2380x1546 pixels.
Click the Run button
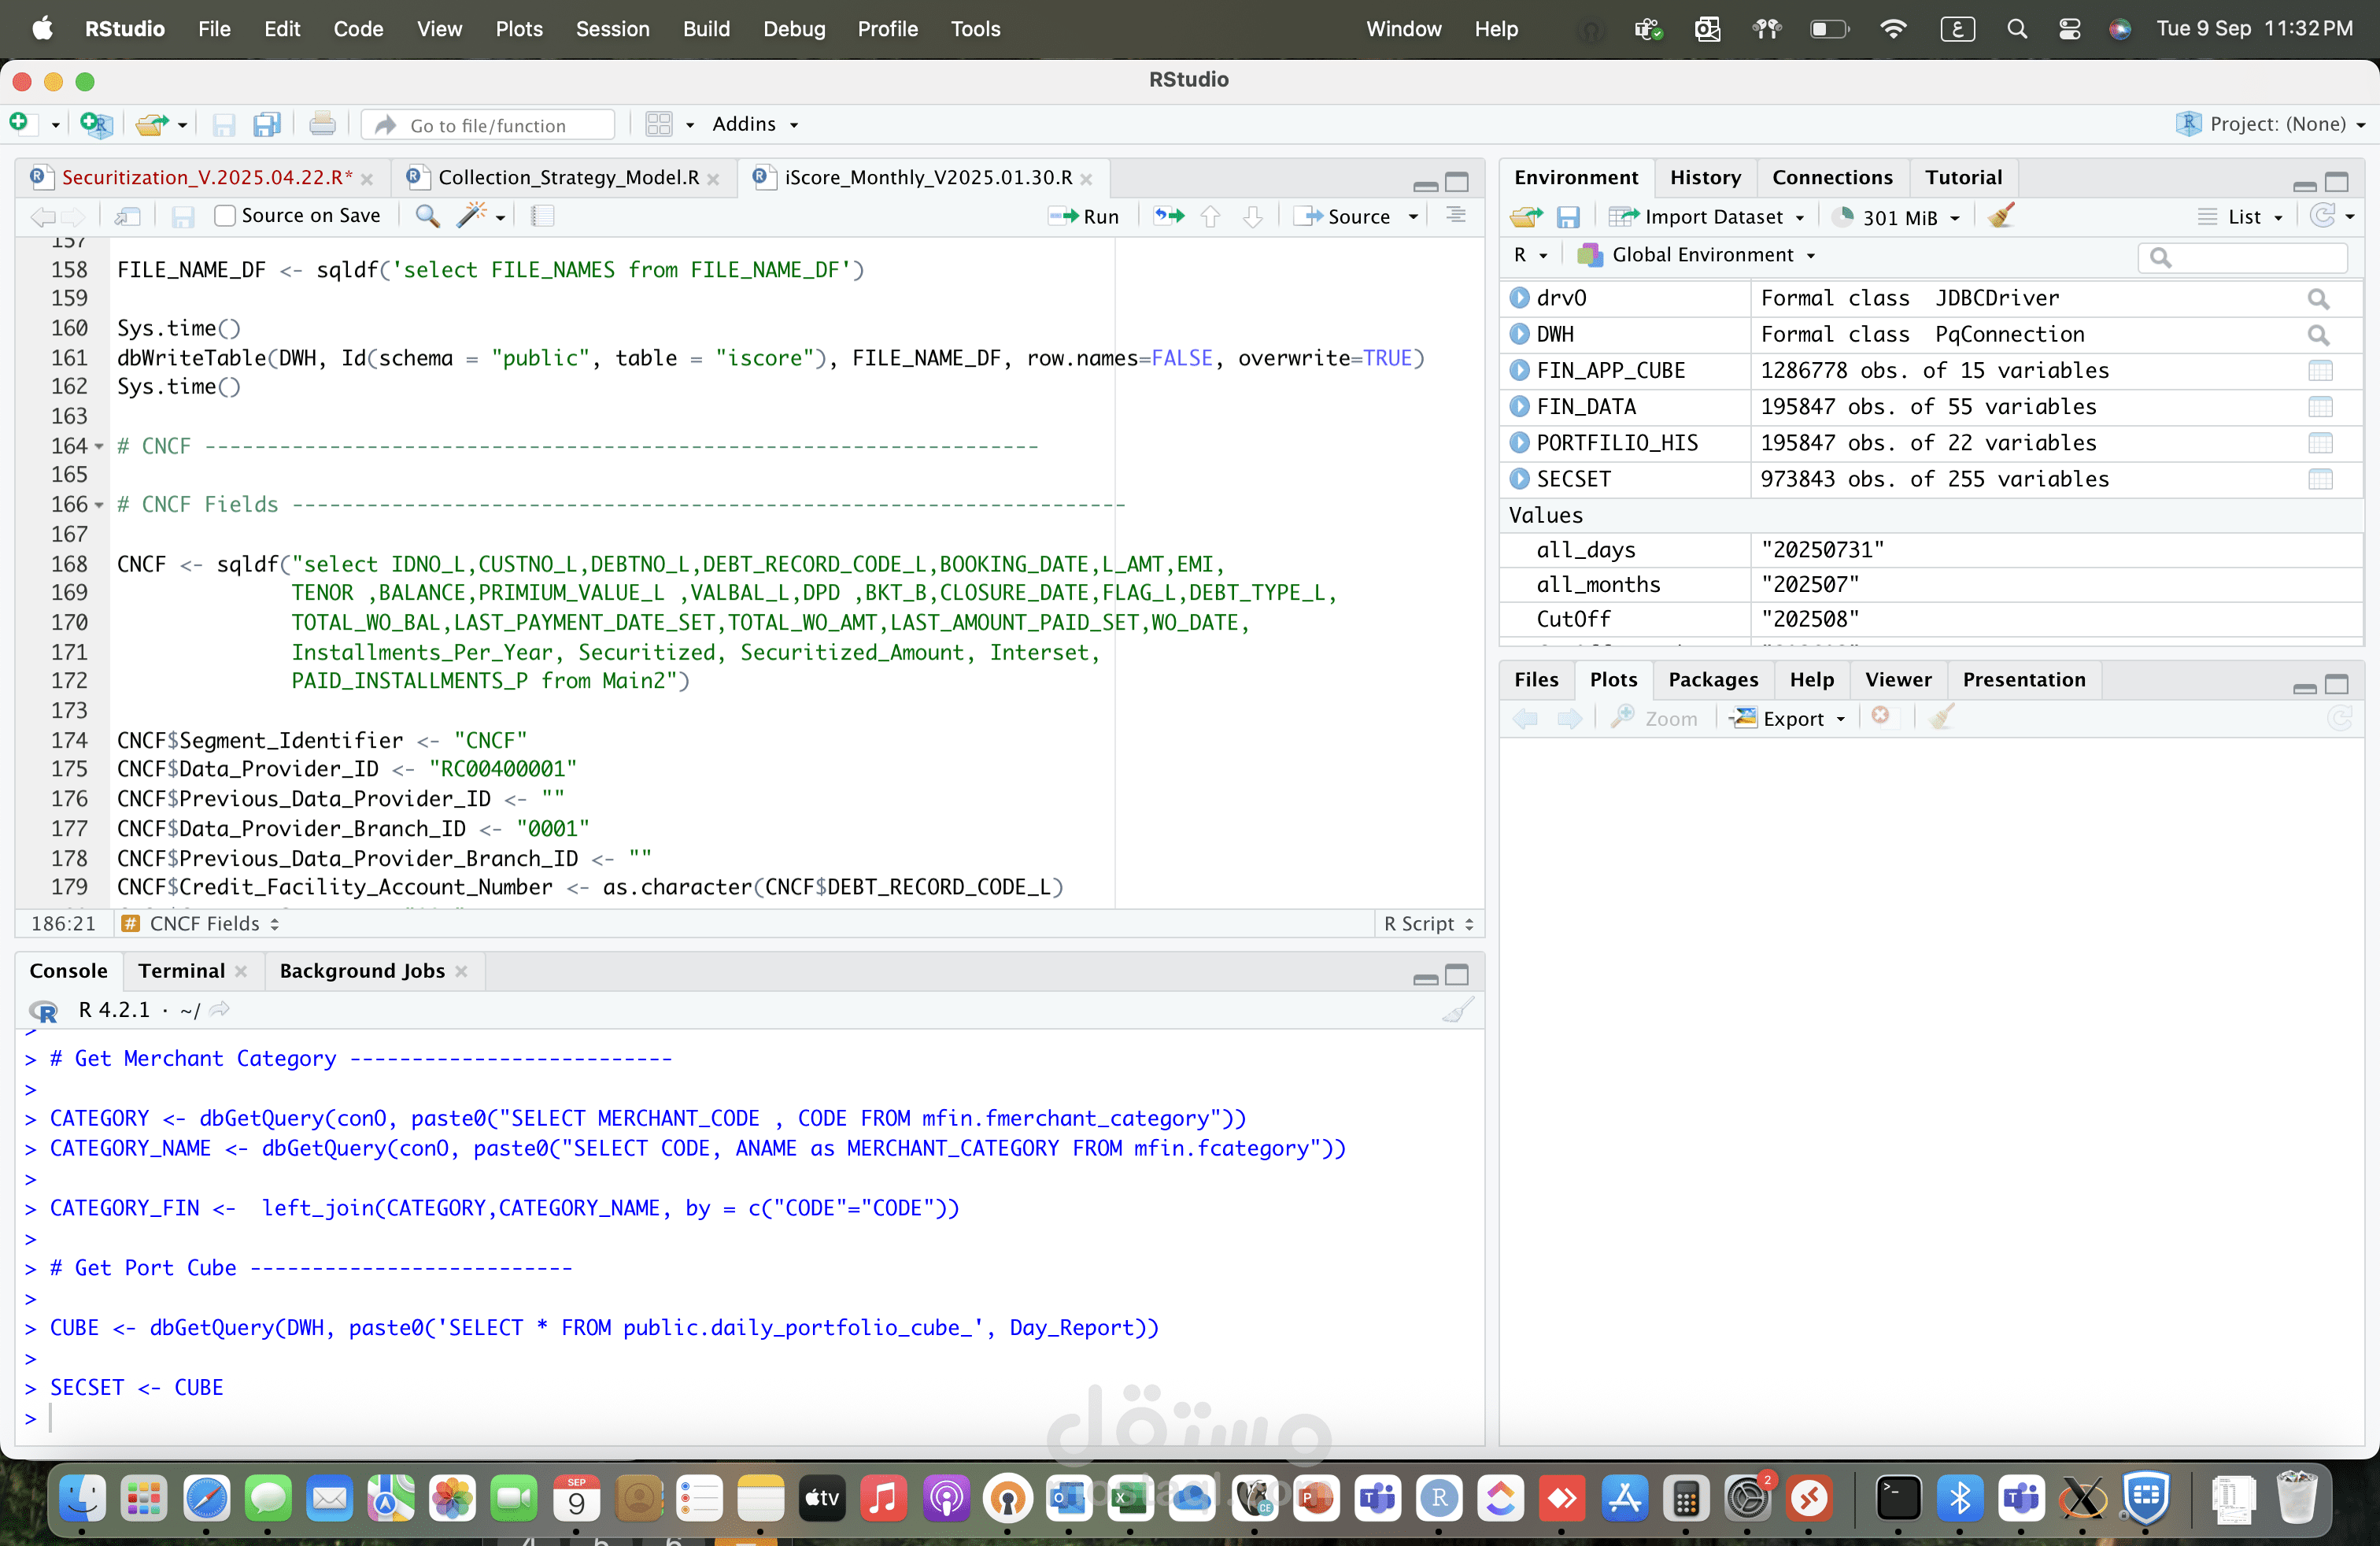1084,216
